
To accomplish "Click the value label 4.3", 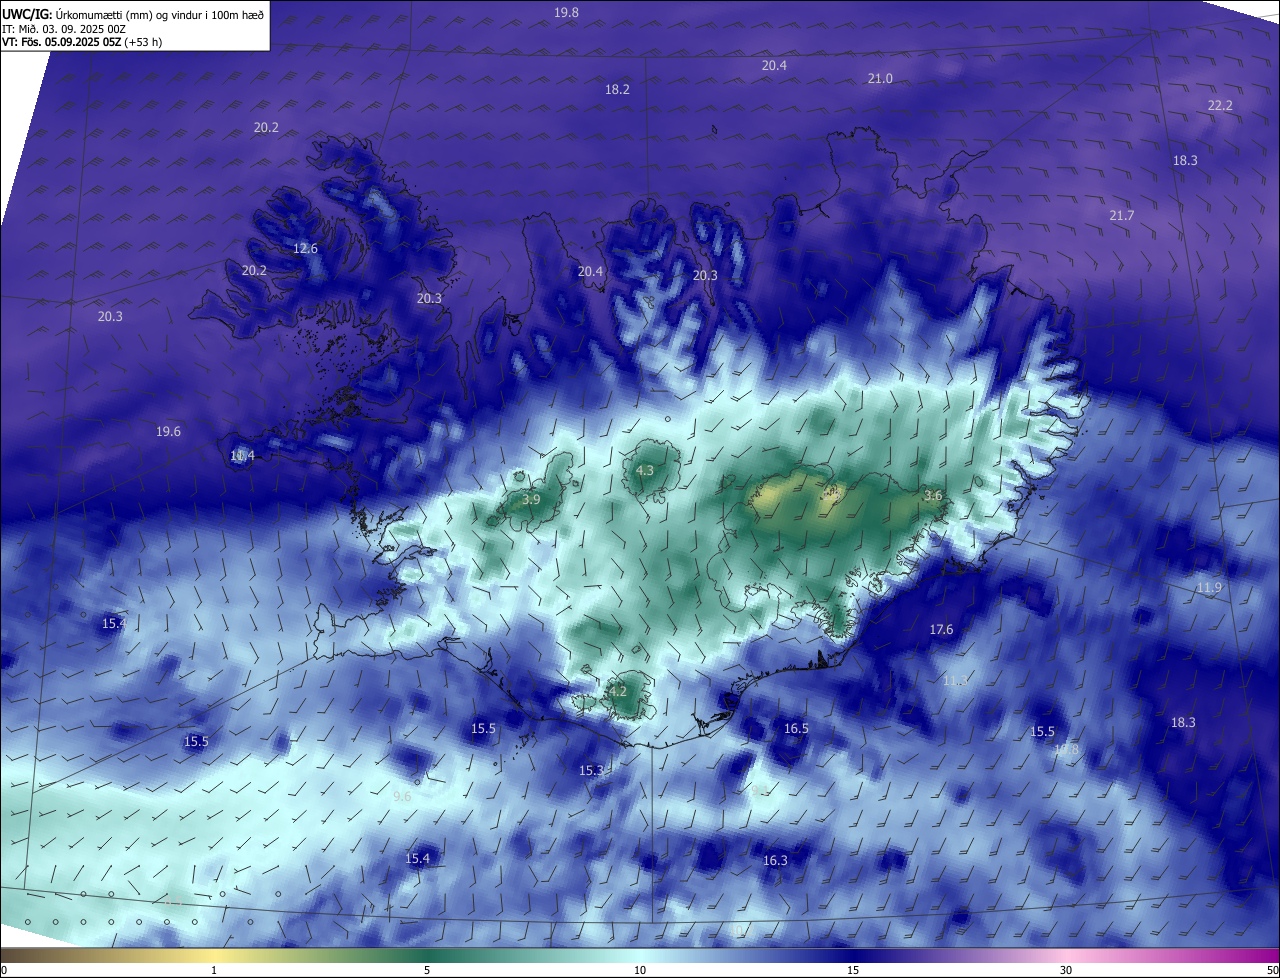I will pyautogui.click(x=645, y=470).
